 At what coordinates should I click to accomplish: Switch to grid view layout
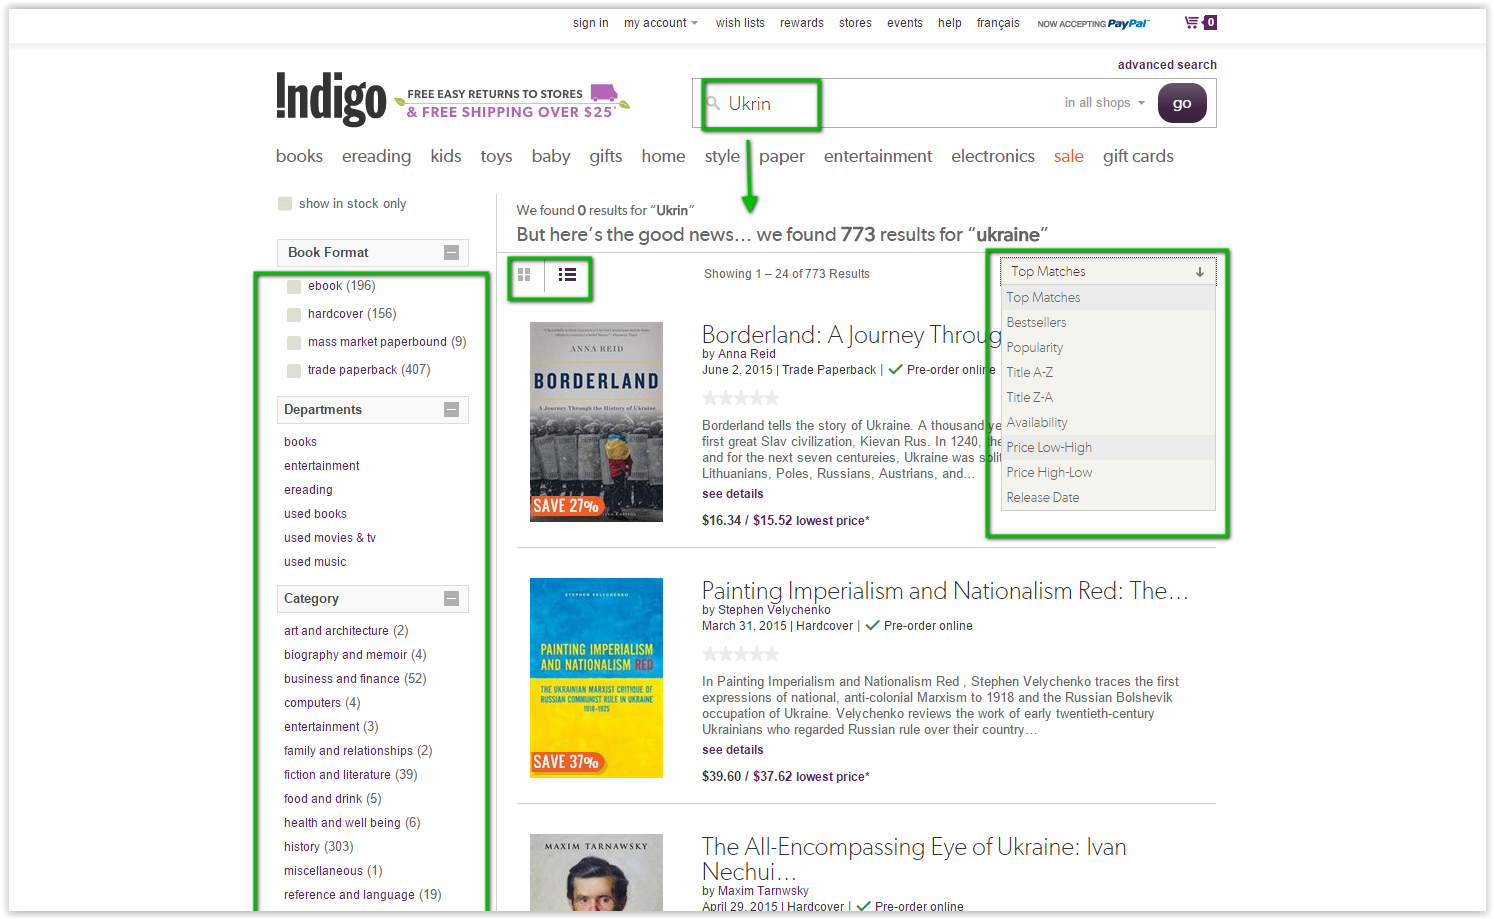(524, 274)
